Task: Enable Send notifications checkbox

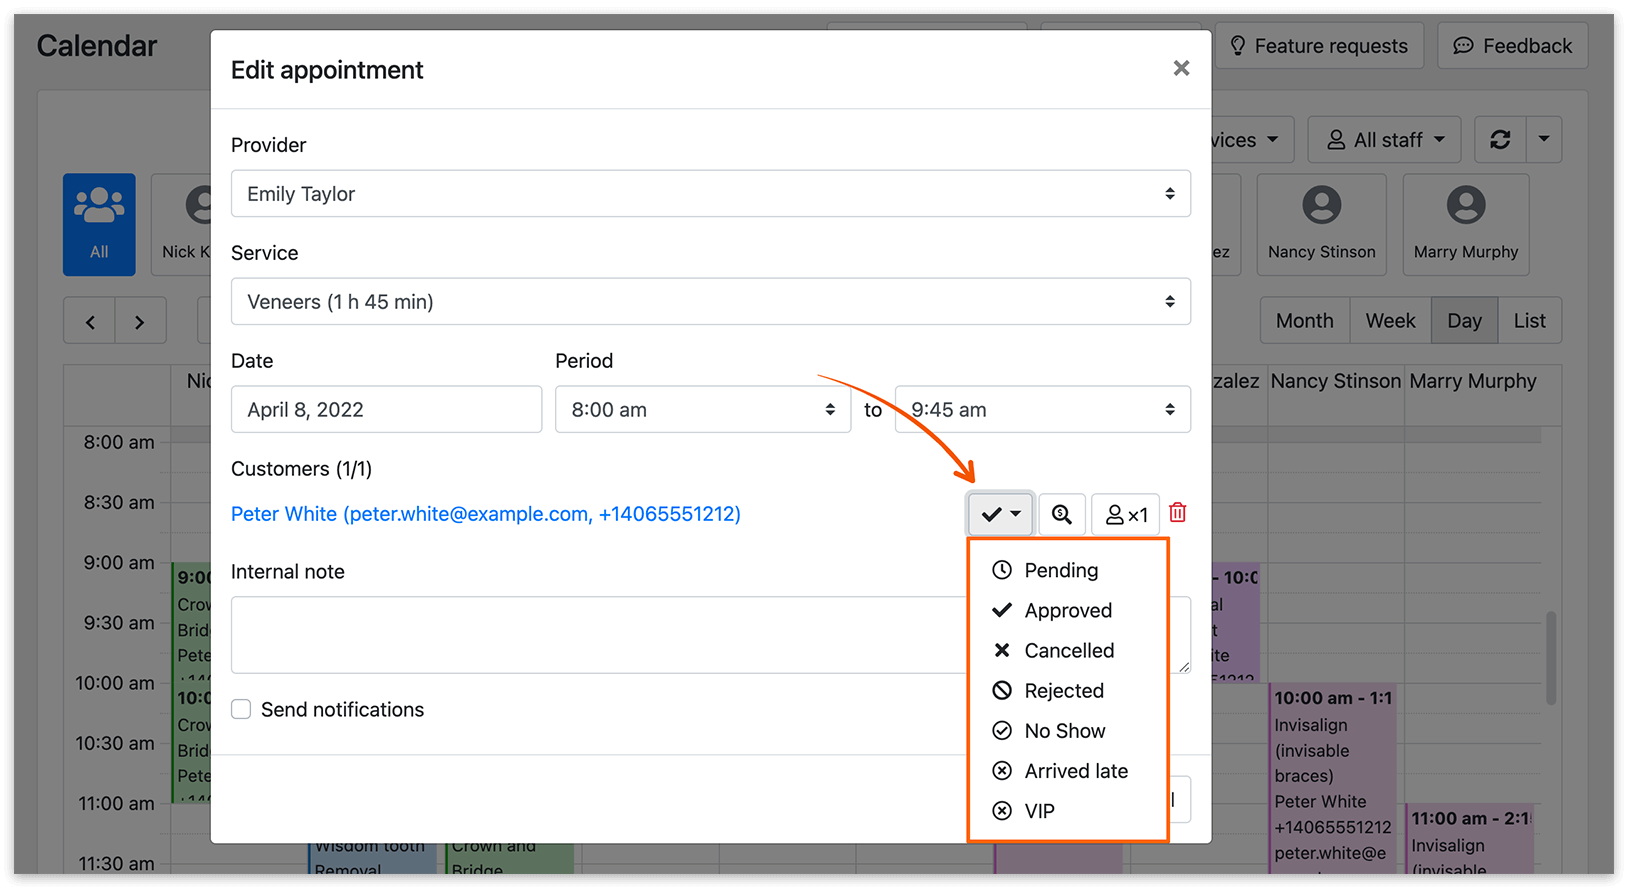Action: point(241,709)
